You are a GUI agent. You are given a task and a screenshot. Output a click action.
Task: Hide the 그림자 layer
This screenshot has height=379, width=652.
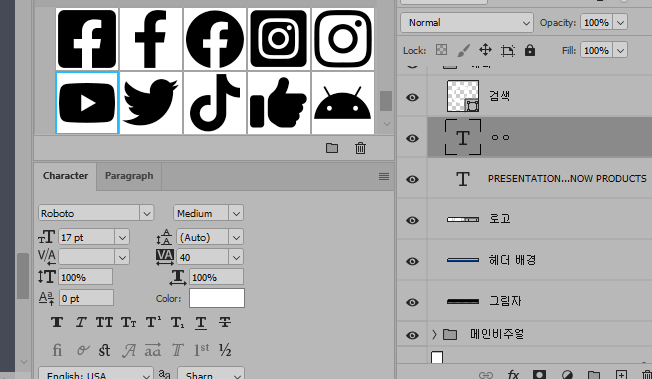click(x=412, y=302)
